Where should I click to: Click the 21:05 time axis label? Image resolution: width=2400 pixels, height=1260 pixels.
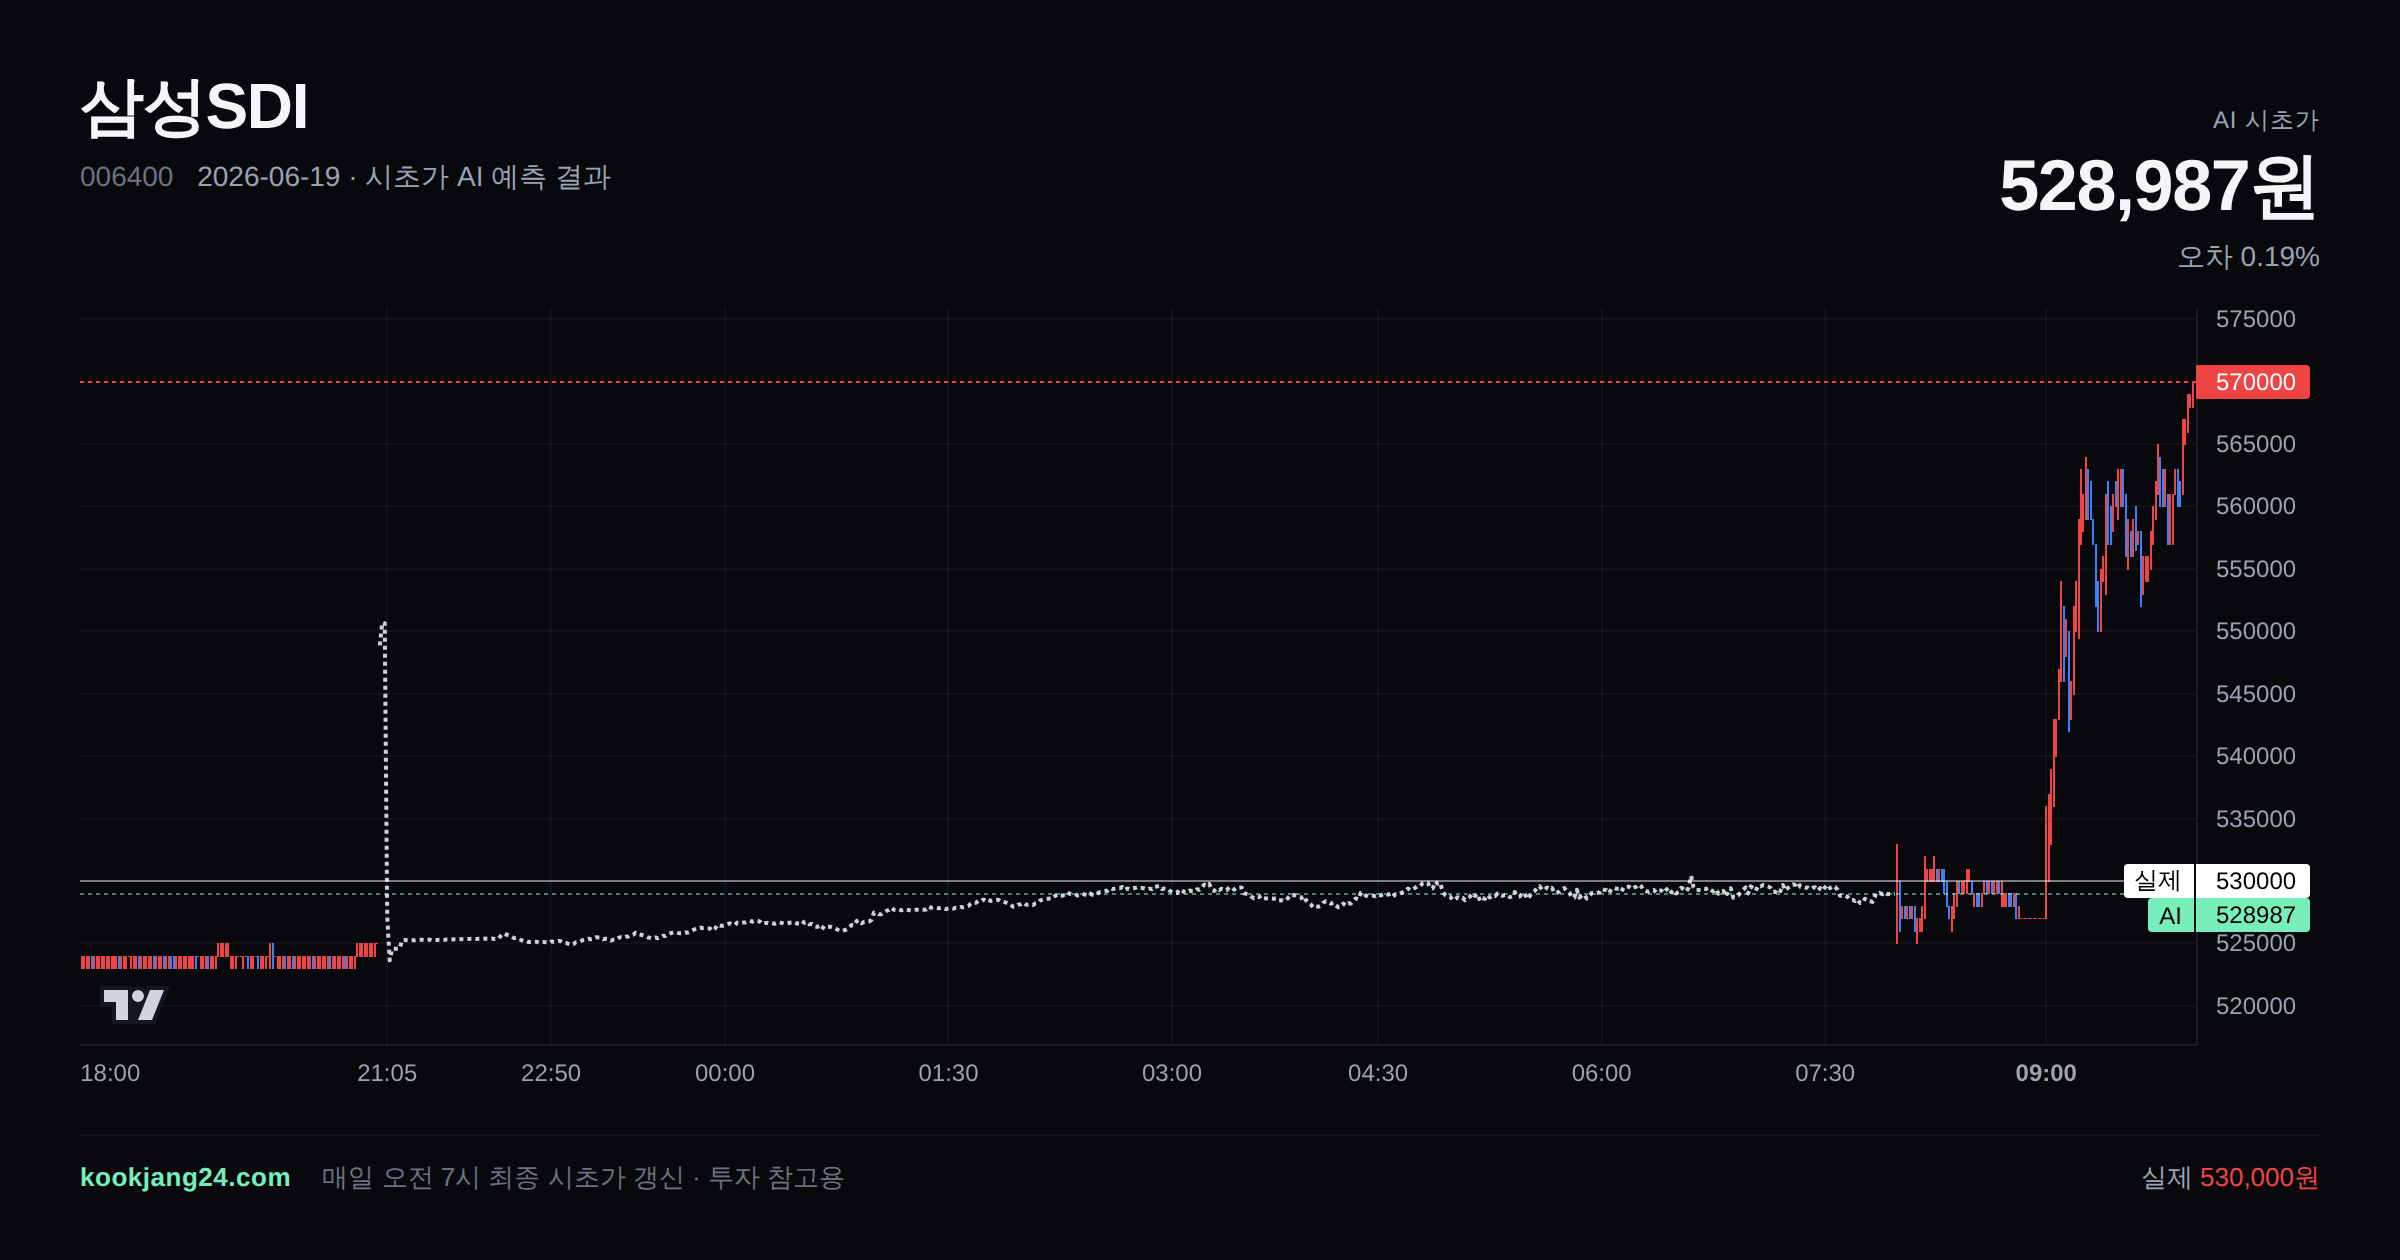pyautogui.click(x=387, y=1073)
